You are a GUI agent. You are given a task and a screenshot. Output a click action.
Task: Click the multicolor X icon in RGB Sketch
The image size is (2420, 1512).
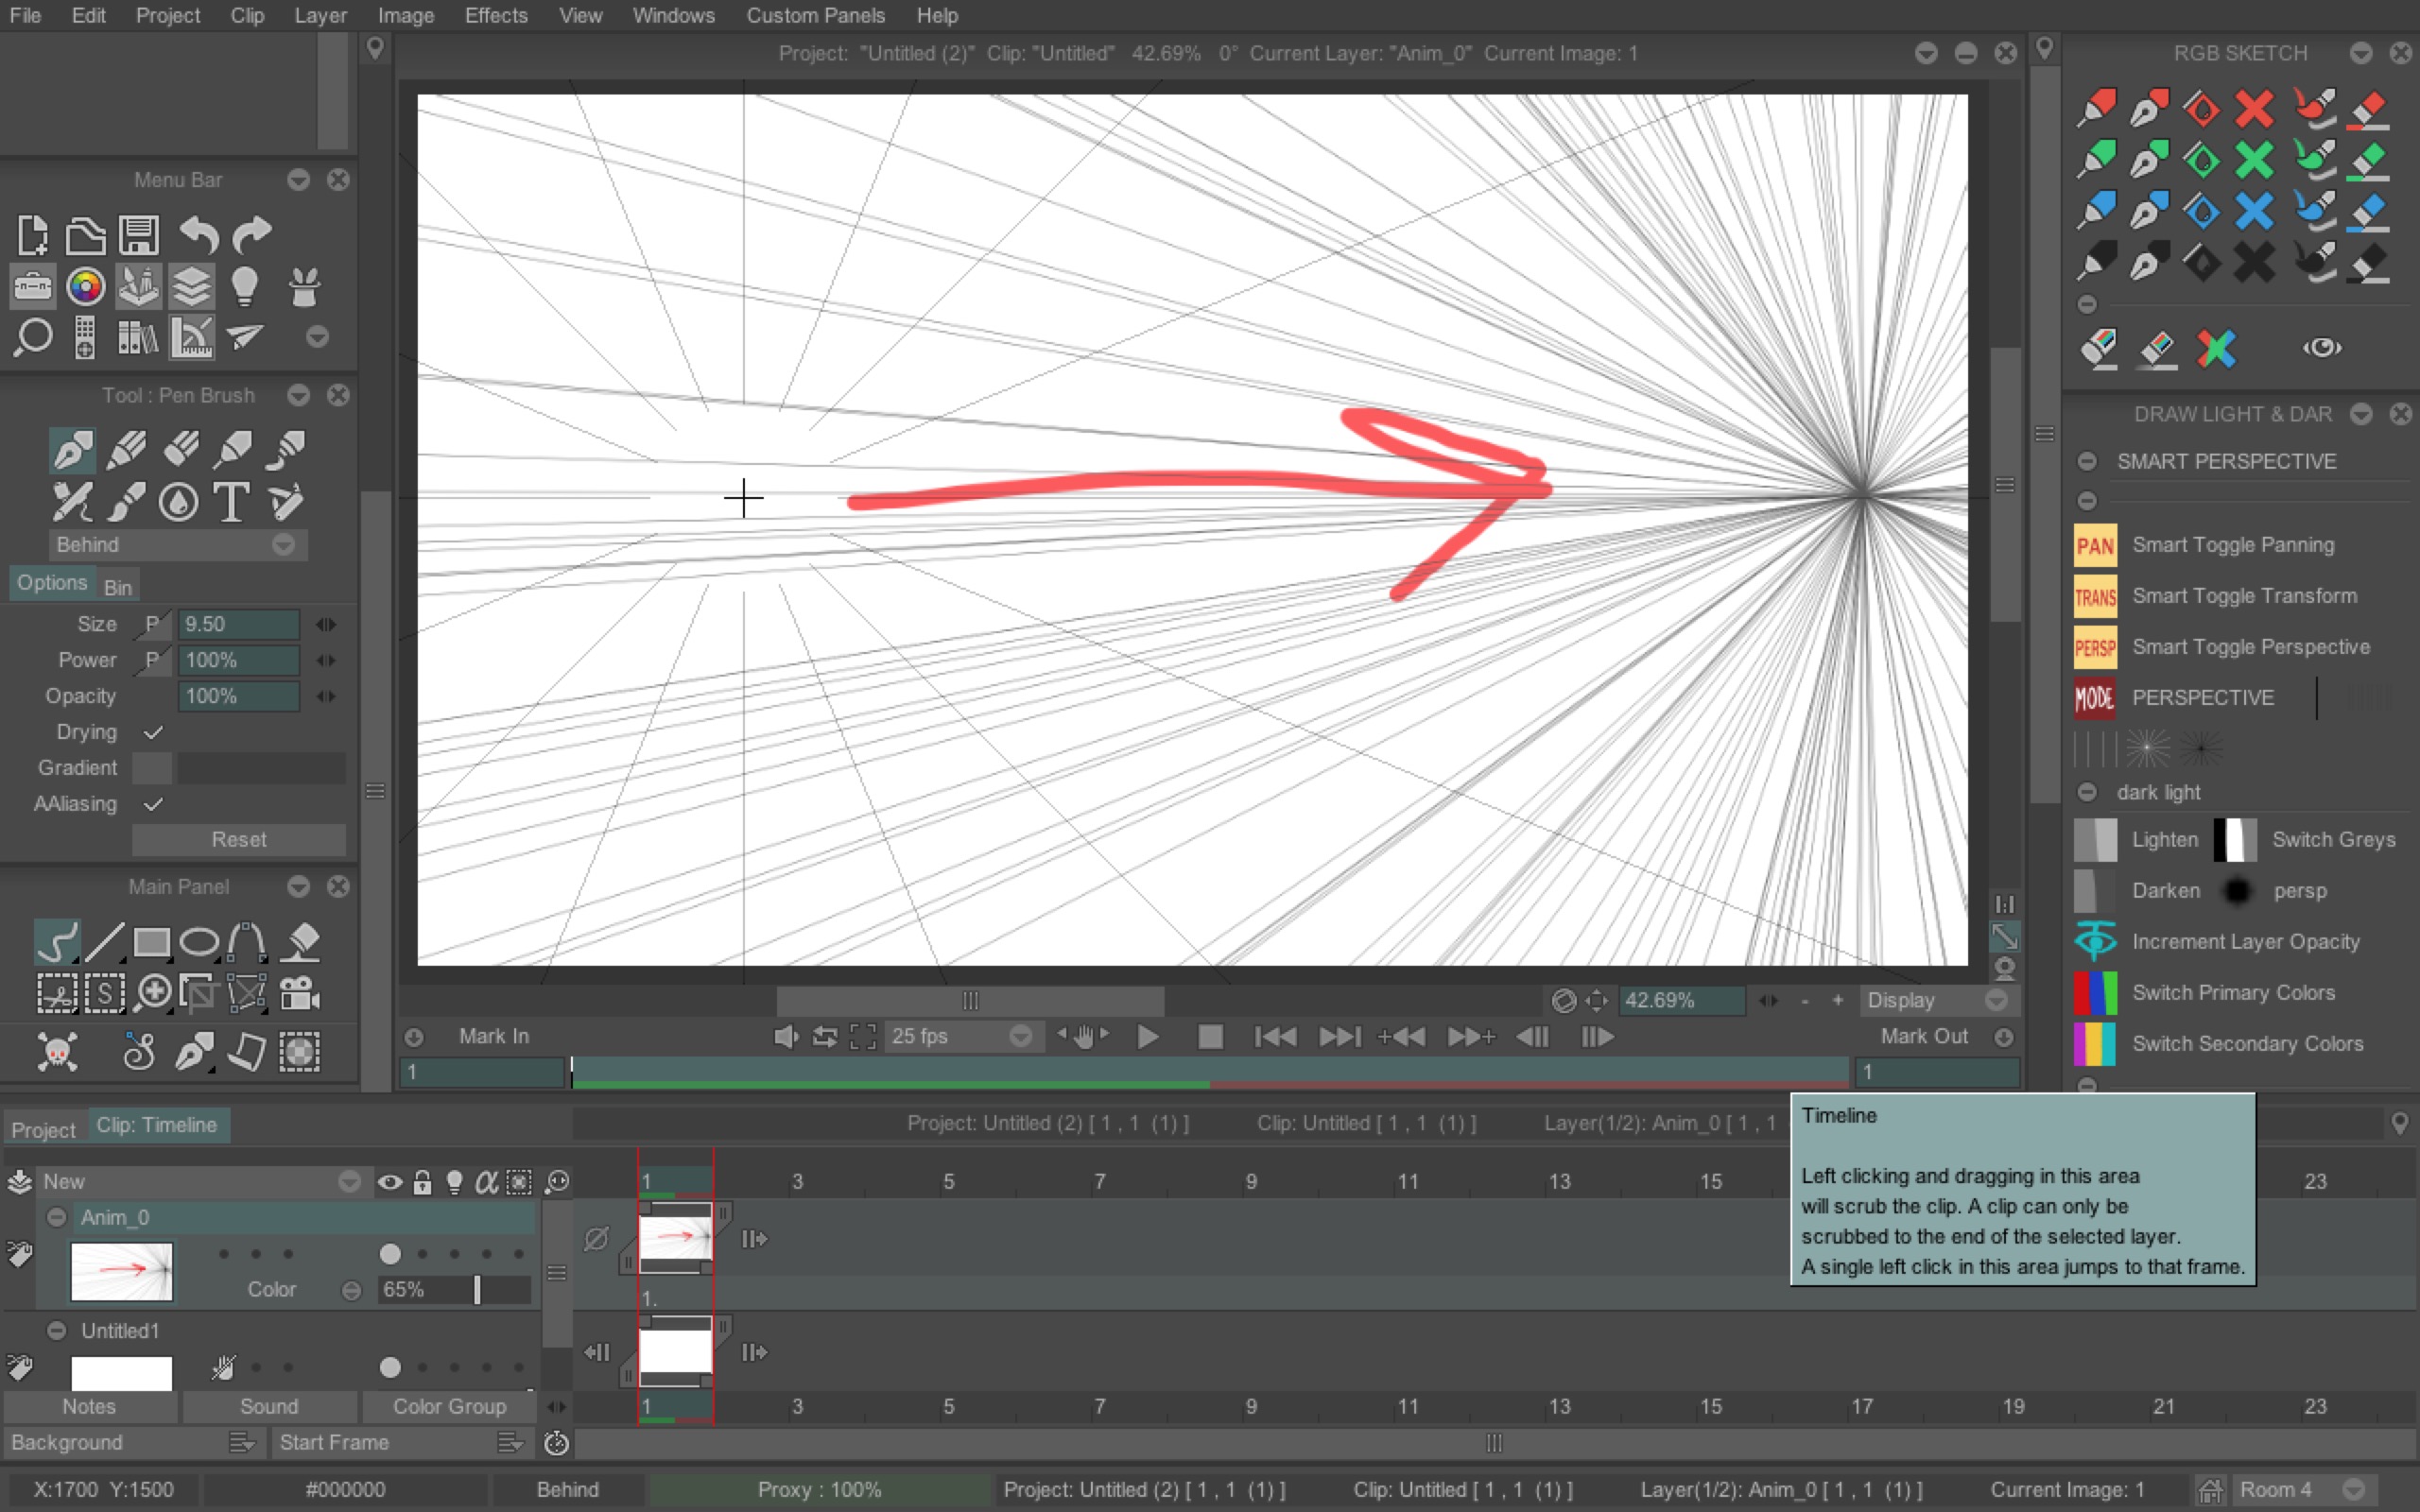(x=2217, y=348)
